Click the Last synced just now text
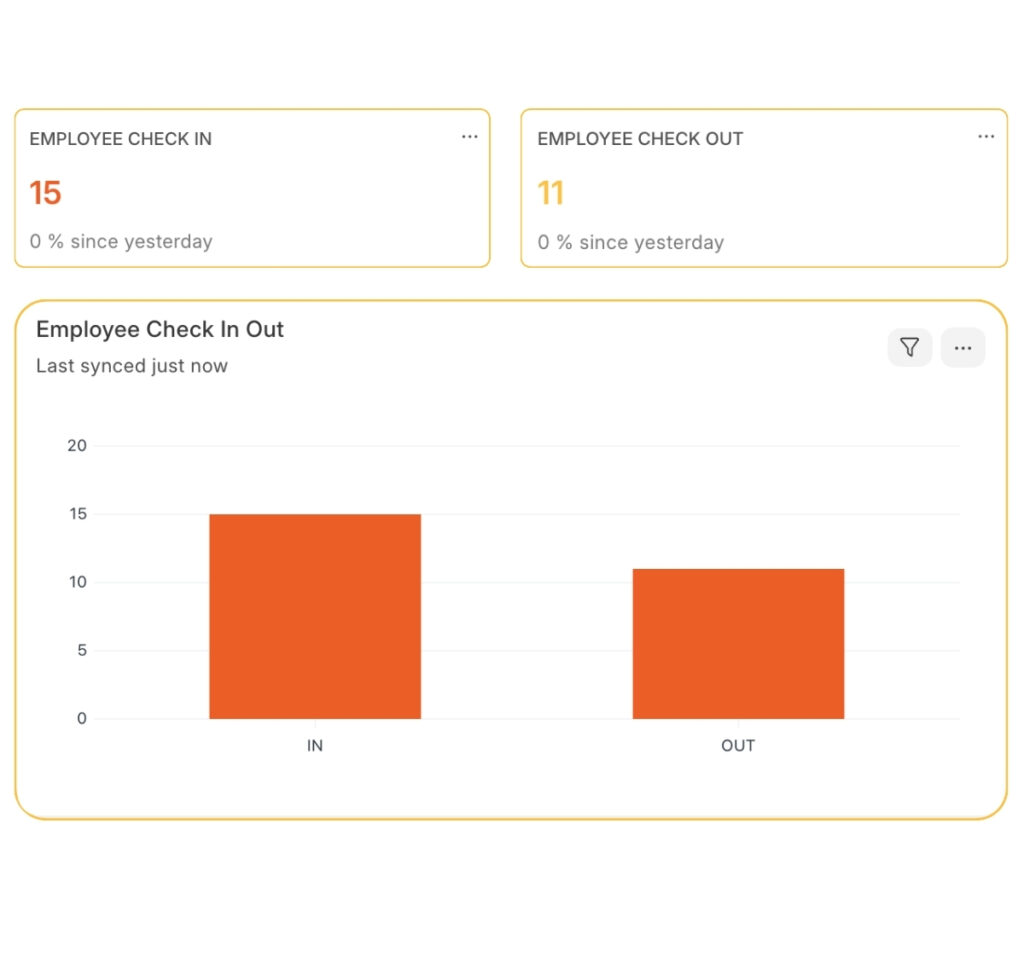 132,366
